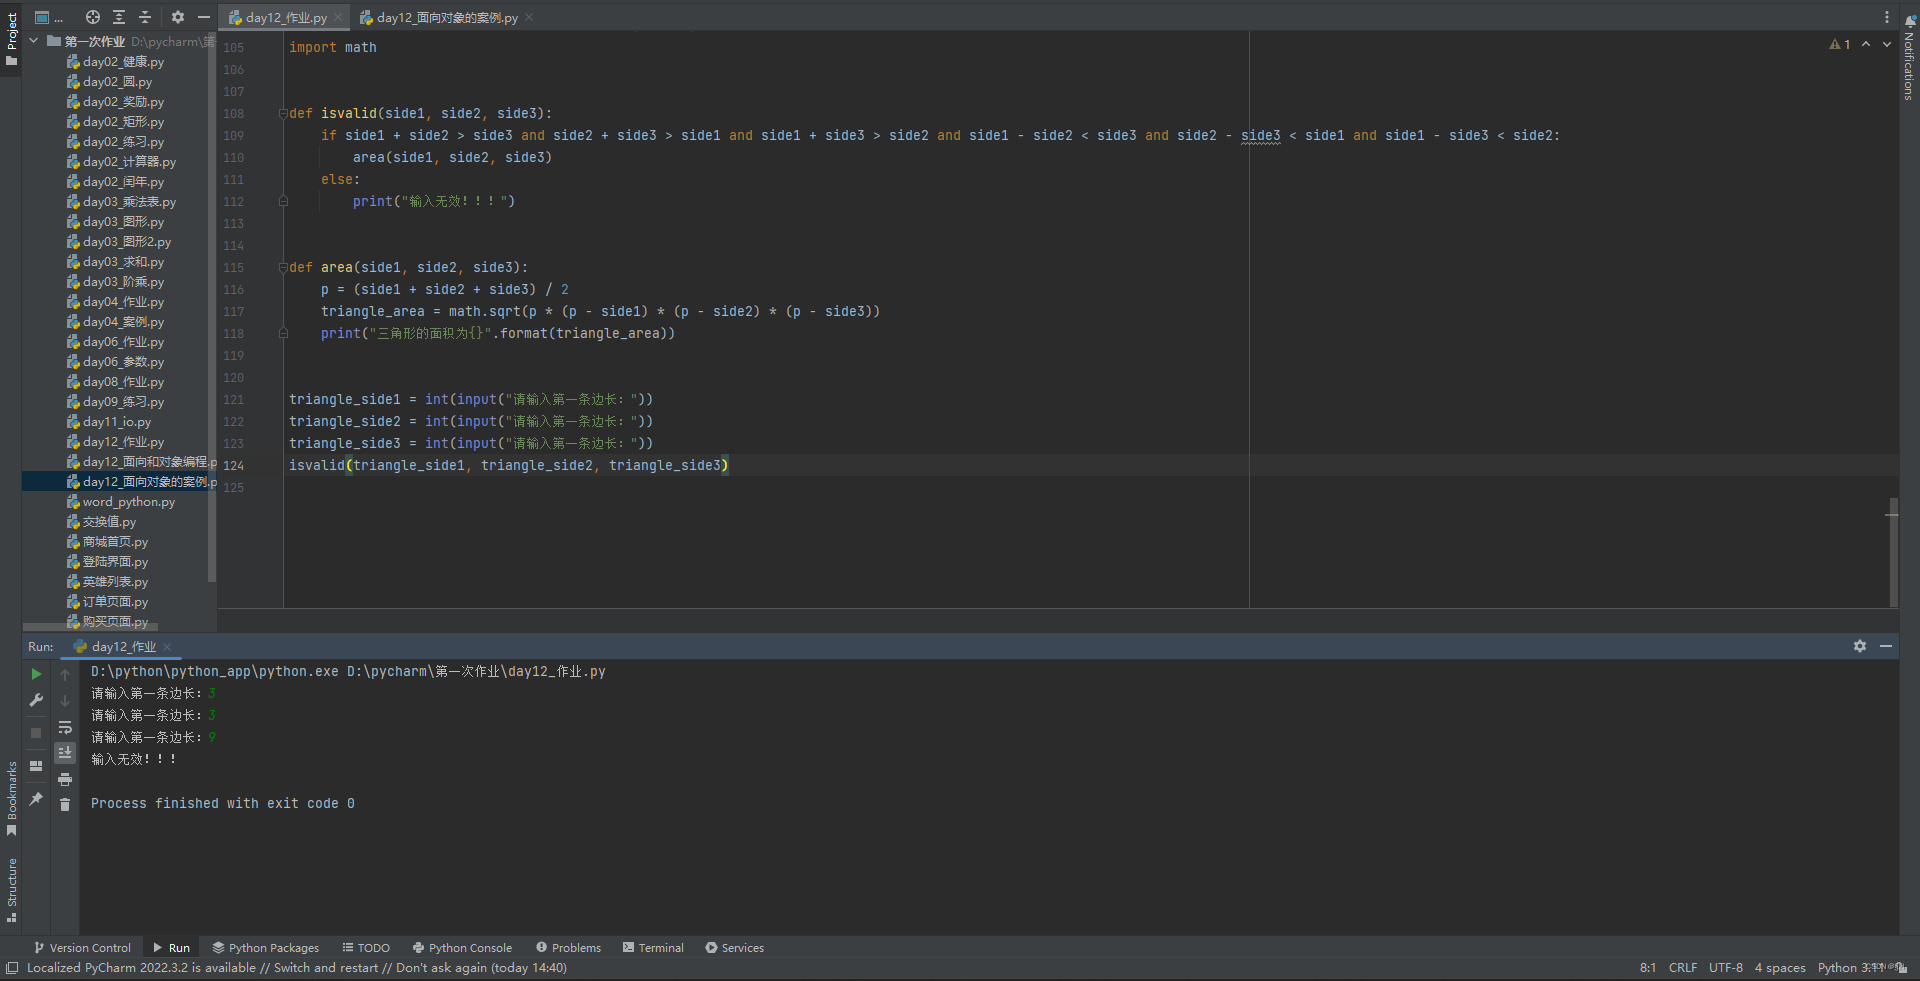Rerun day12_作业 with green play icon
Viewport: 1920px width, 981px height.
point(36,674)
